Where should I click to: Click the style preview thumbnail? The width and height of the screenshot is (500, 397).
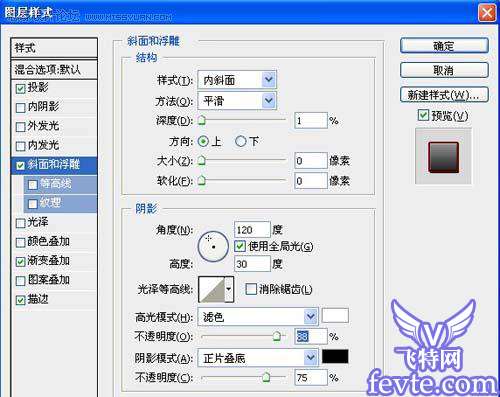tap(444, 157)
